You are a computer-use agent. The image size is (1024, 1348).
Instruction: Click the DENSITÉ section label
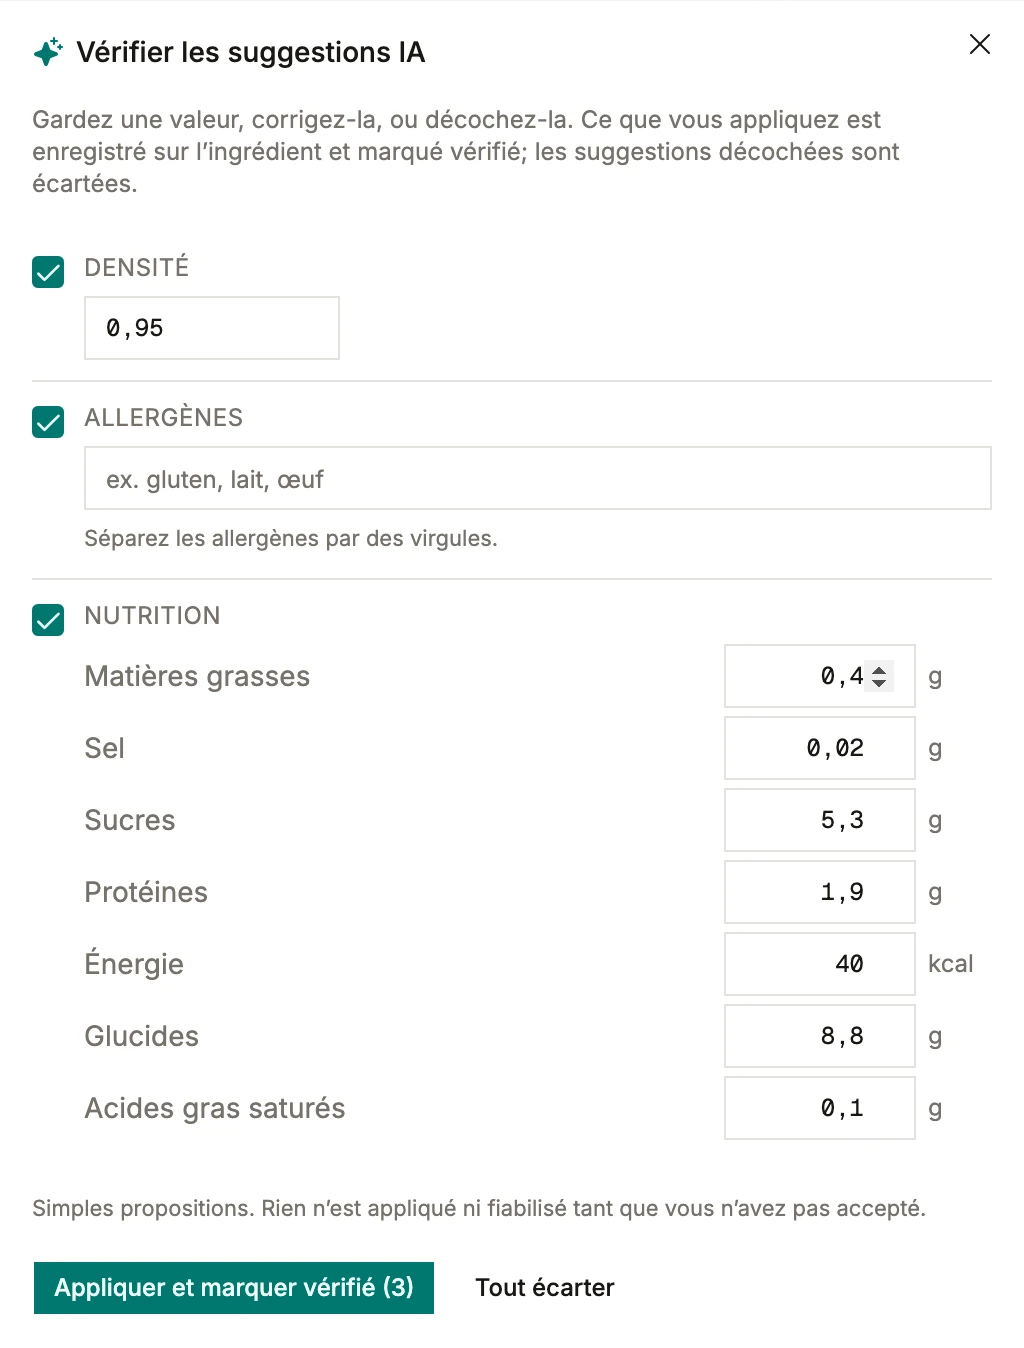(x=137, y=267)
